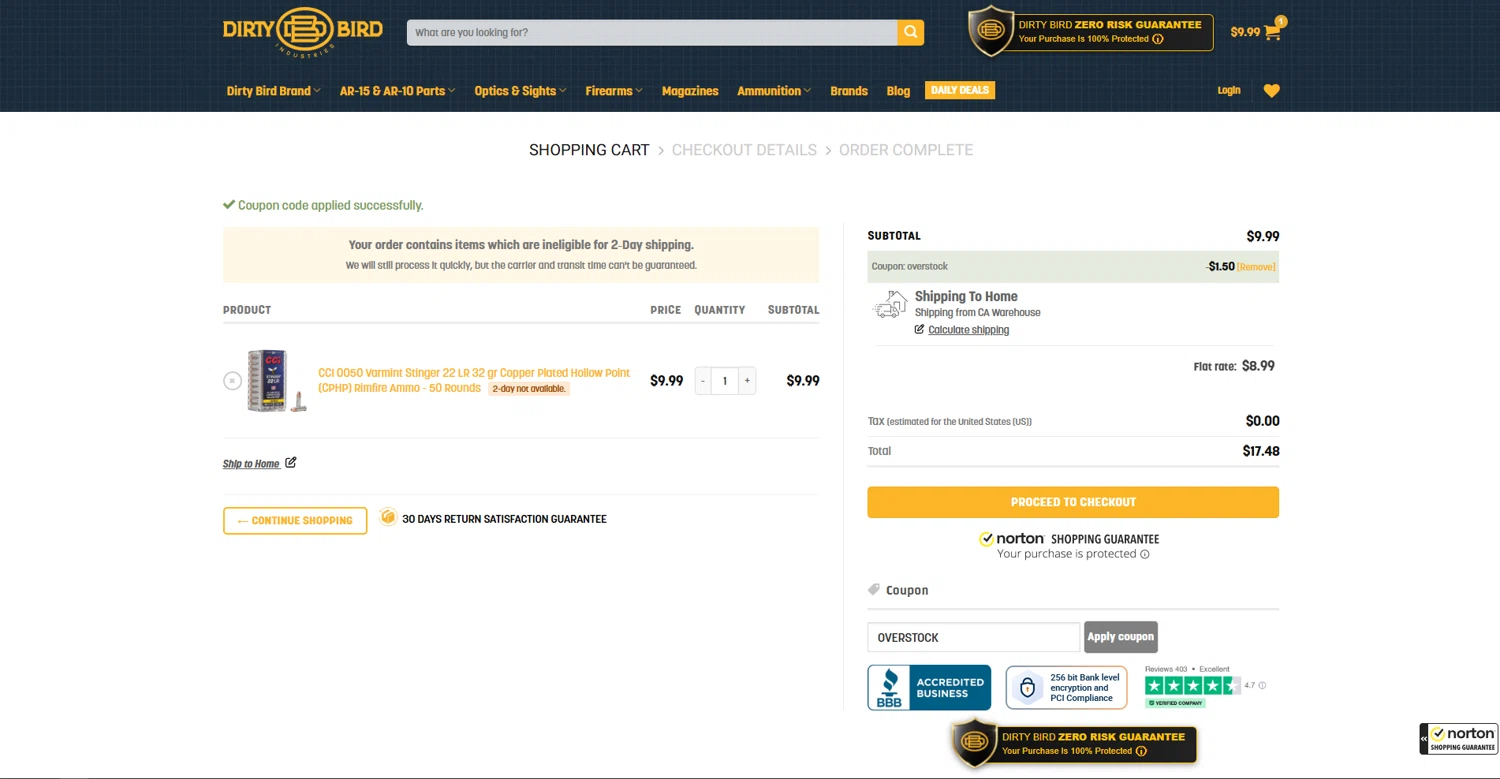This screenshot has width=1500, height=779.
Task: Click the 'Flat rate: $8.99' shipping text
Action: coord(1234,366)
